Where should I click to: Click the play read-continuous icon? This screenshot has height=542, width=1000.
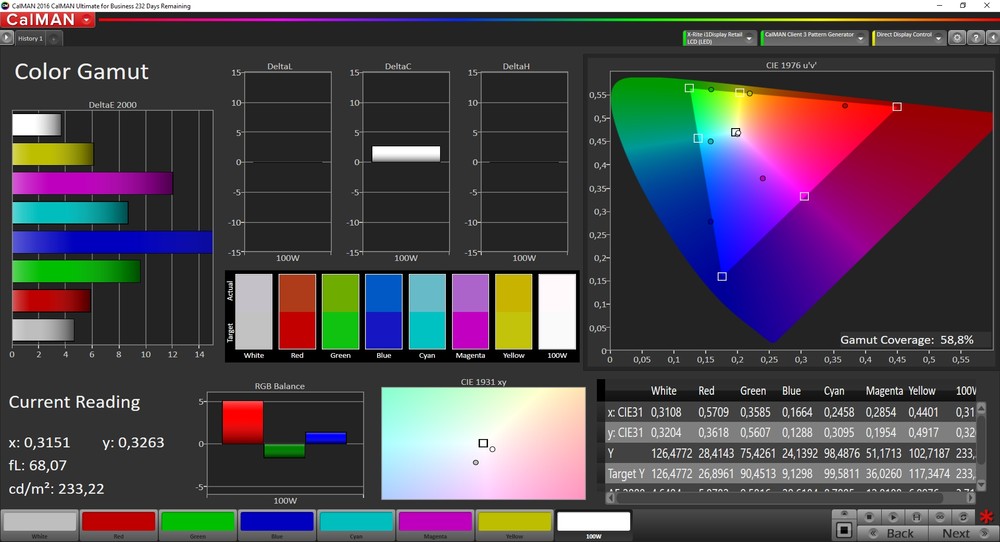point(893,516)
